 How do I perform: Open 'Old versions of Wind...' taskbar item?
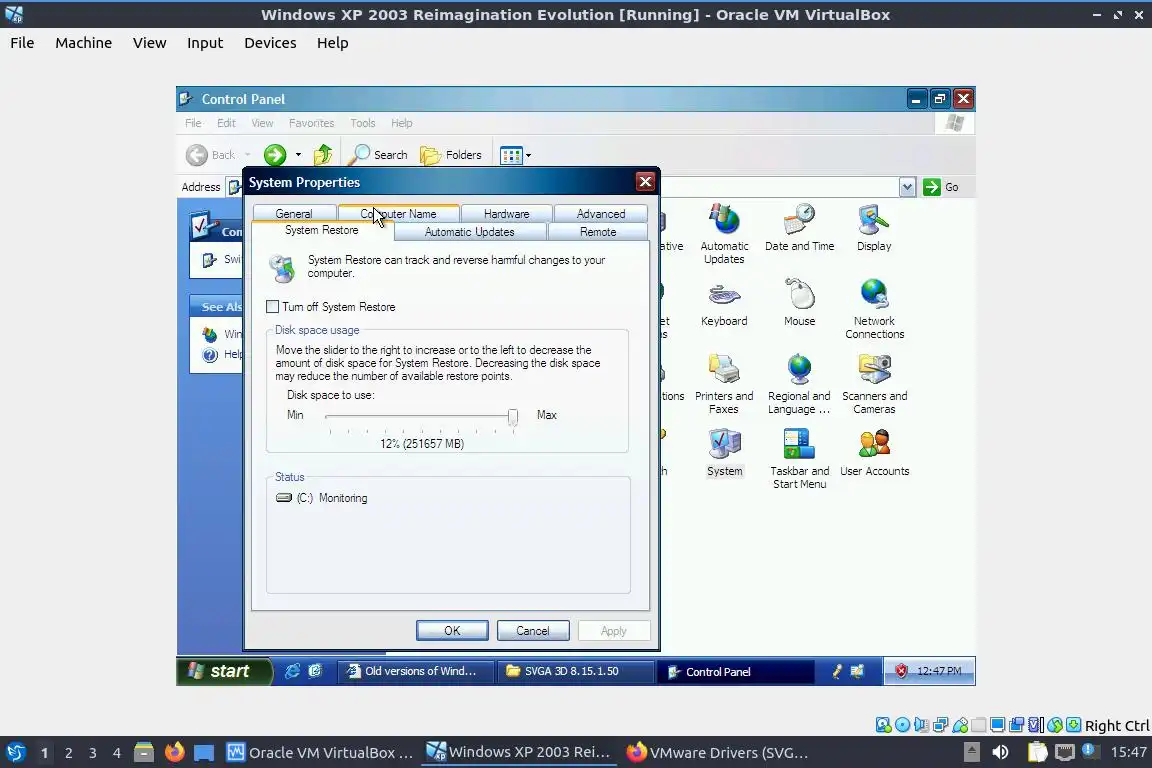(x=414, y=671)
